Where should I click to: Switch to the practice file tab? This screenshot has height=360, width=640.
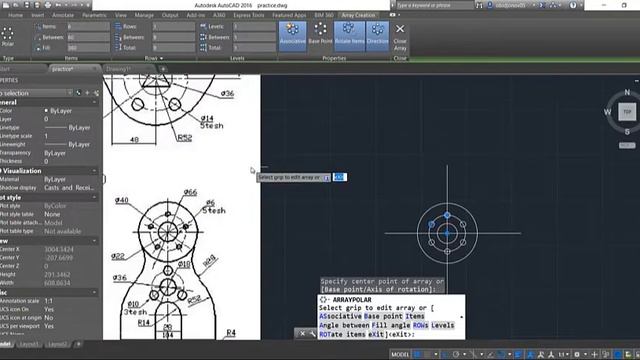point(62,69)
